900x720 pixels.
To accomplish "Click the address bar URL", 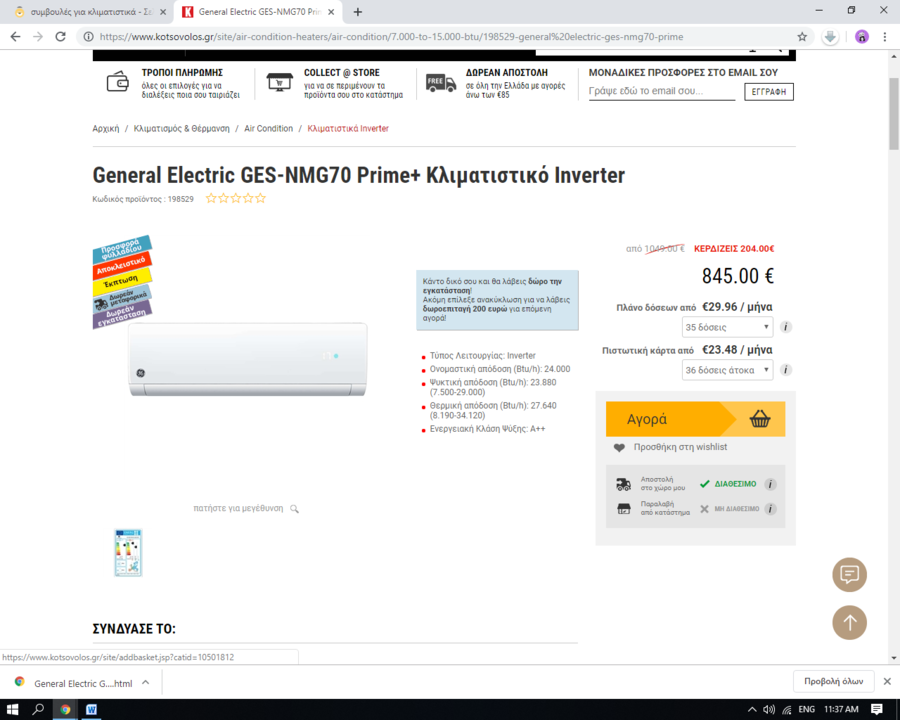I will point(391,37).
